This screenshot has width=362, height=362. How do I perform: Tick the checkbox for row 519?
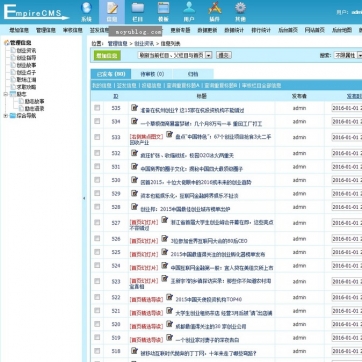[x=97, y=337]
